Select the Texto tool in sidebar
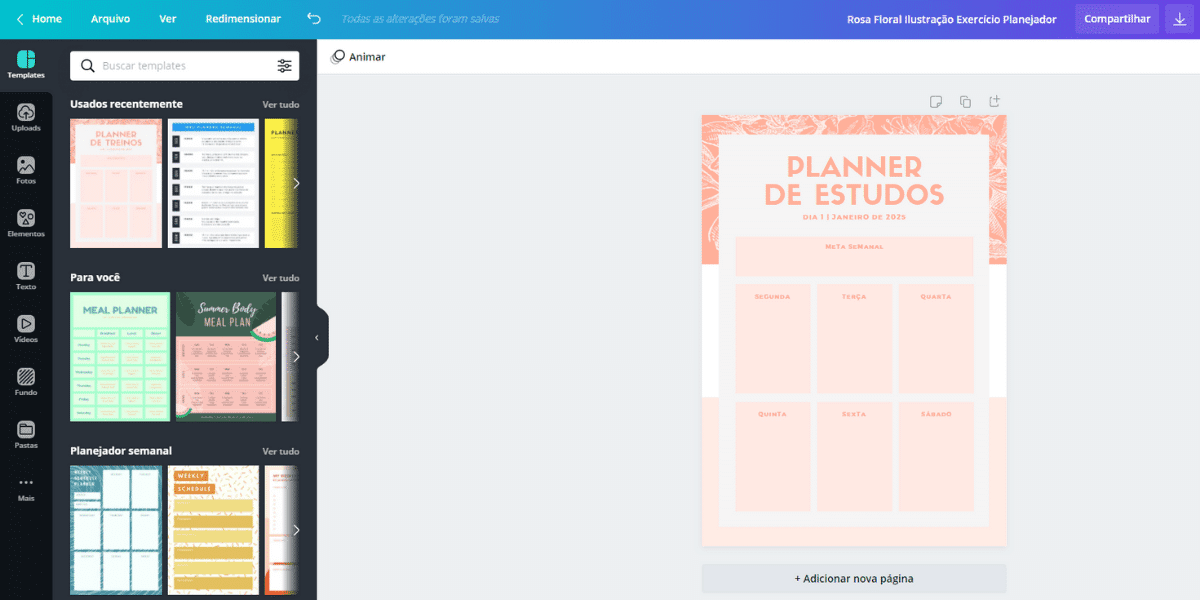This screenshot has height=600, width=1200. tap(26, 277)
